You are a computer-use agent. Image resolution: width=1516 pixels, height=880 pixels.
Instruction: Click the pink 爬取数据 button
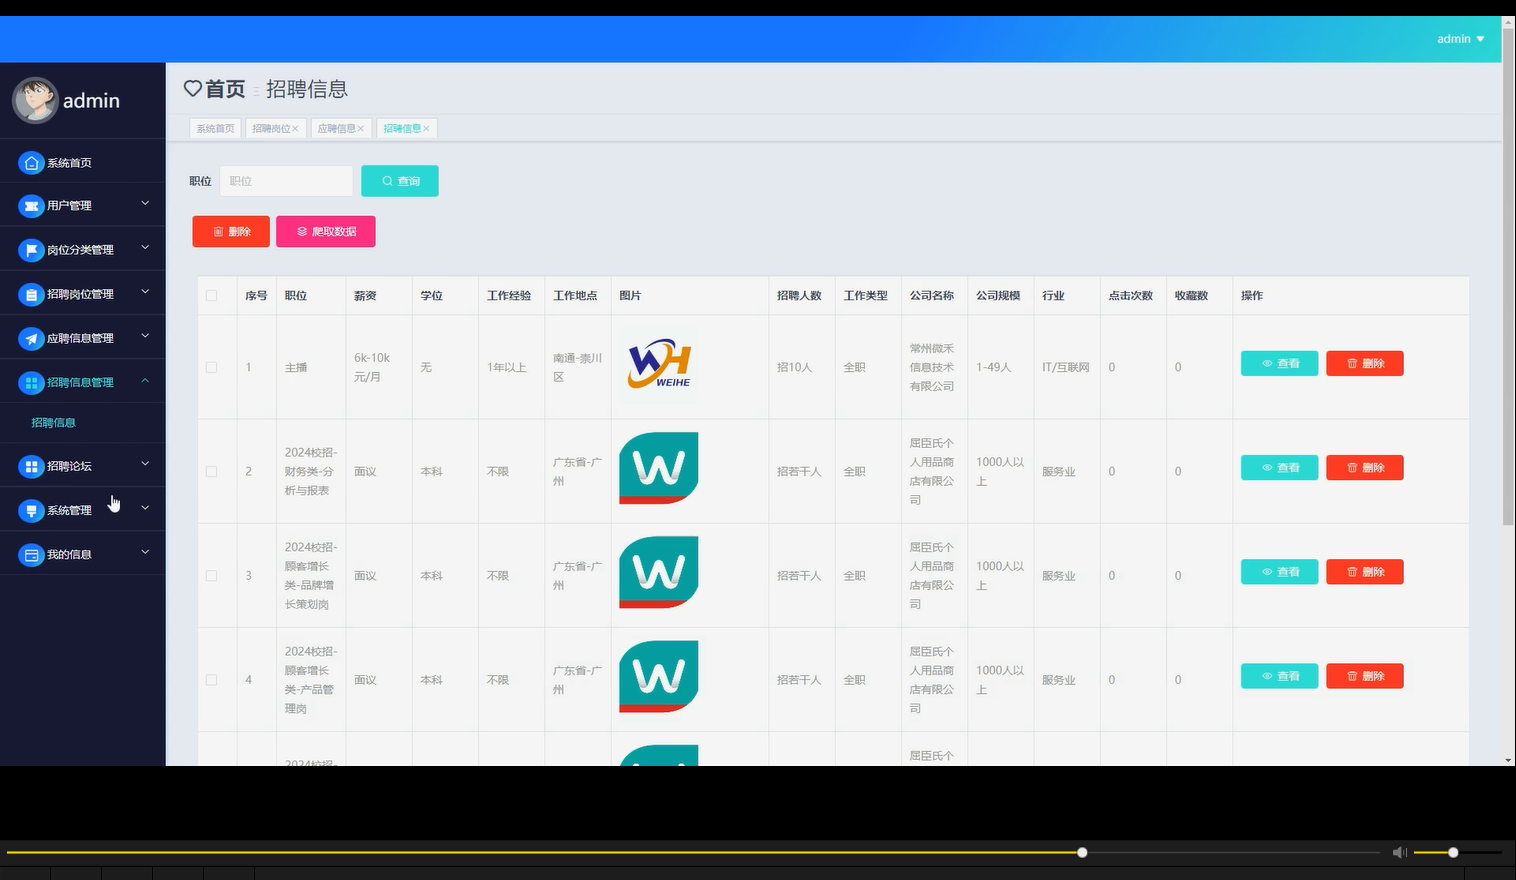click(326, 231)
